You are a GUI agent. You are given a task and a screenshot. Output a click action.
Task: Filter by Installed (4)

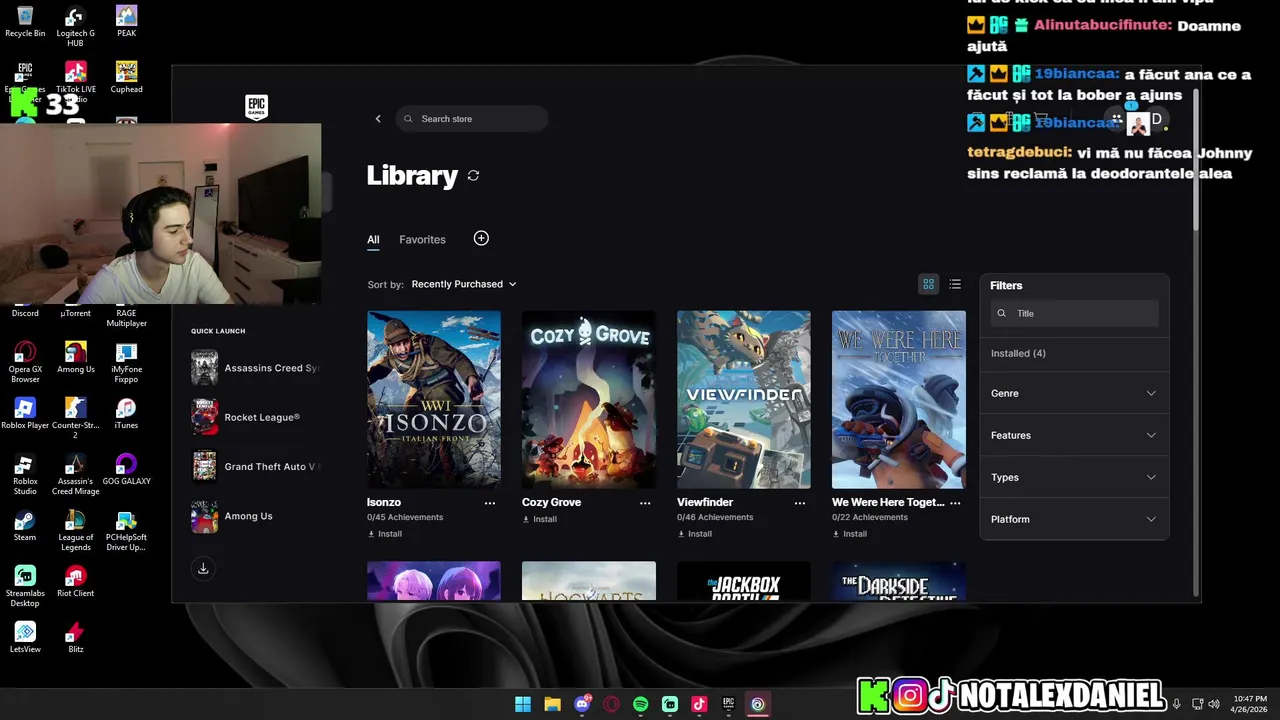pyautogui.click(x=1018, y=353)
